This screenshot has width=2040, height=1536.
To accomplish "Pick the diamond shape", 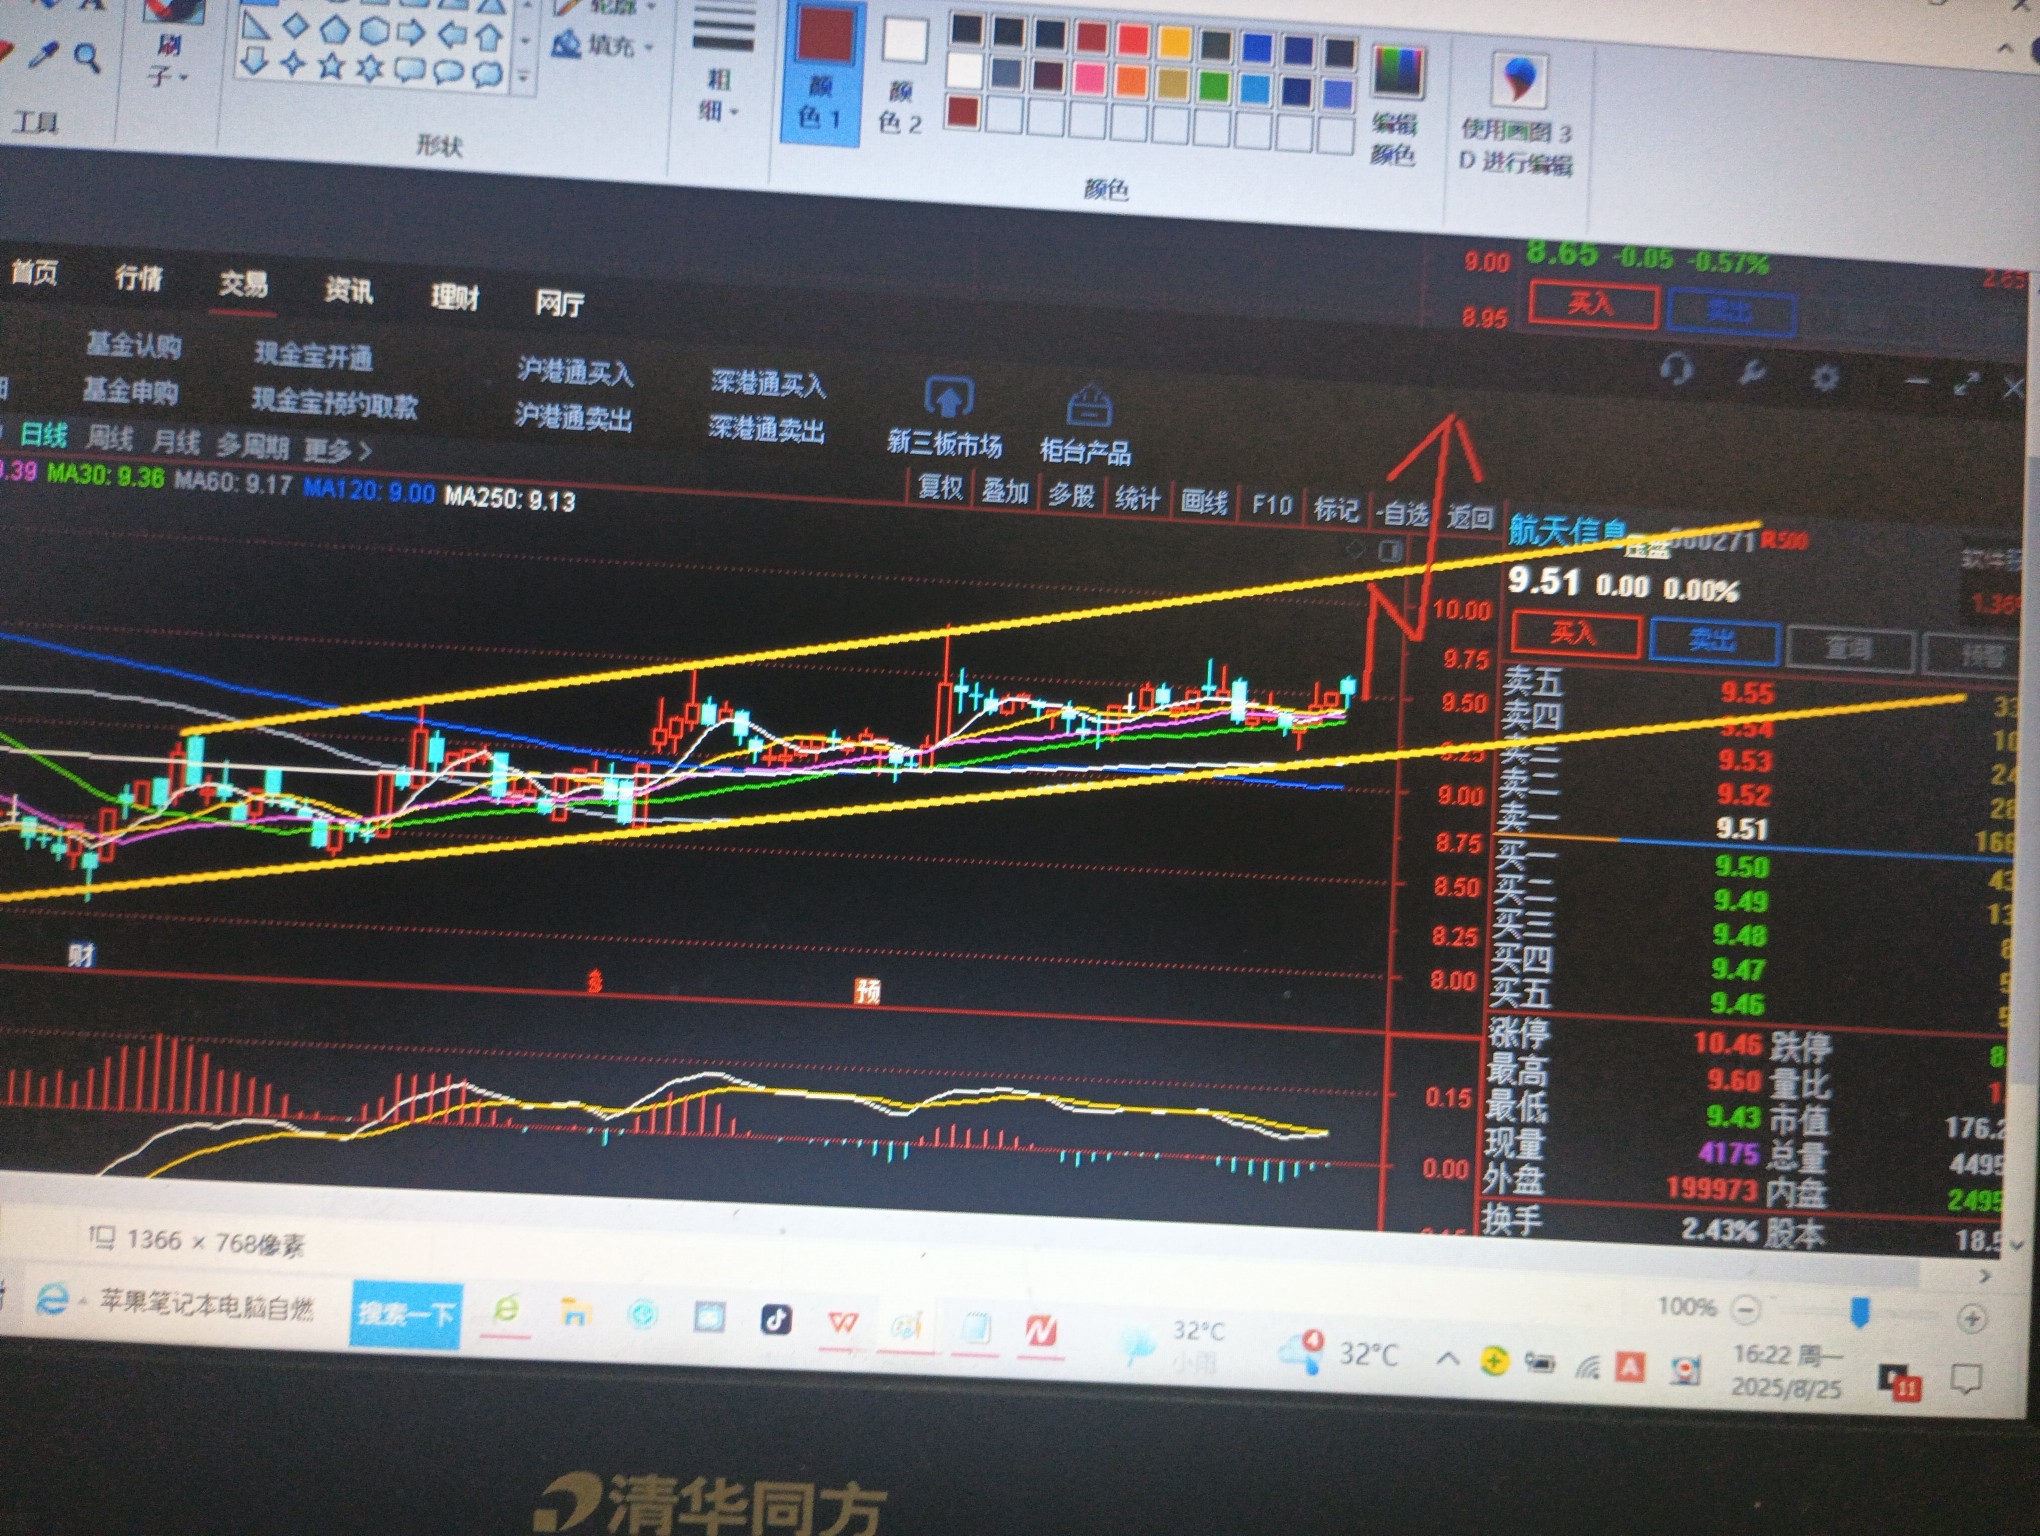I will coord(295,27).
